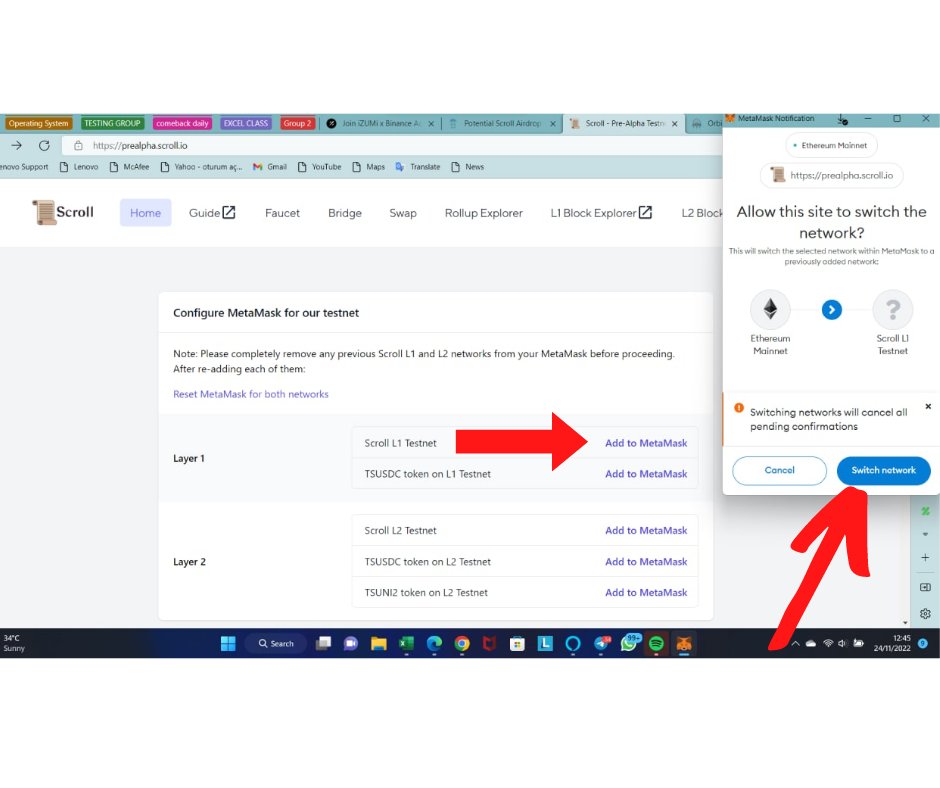
Task: Open the McAfee bookmark
Action: point(129,167)
